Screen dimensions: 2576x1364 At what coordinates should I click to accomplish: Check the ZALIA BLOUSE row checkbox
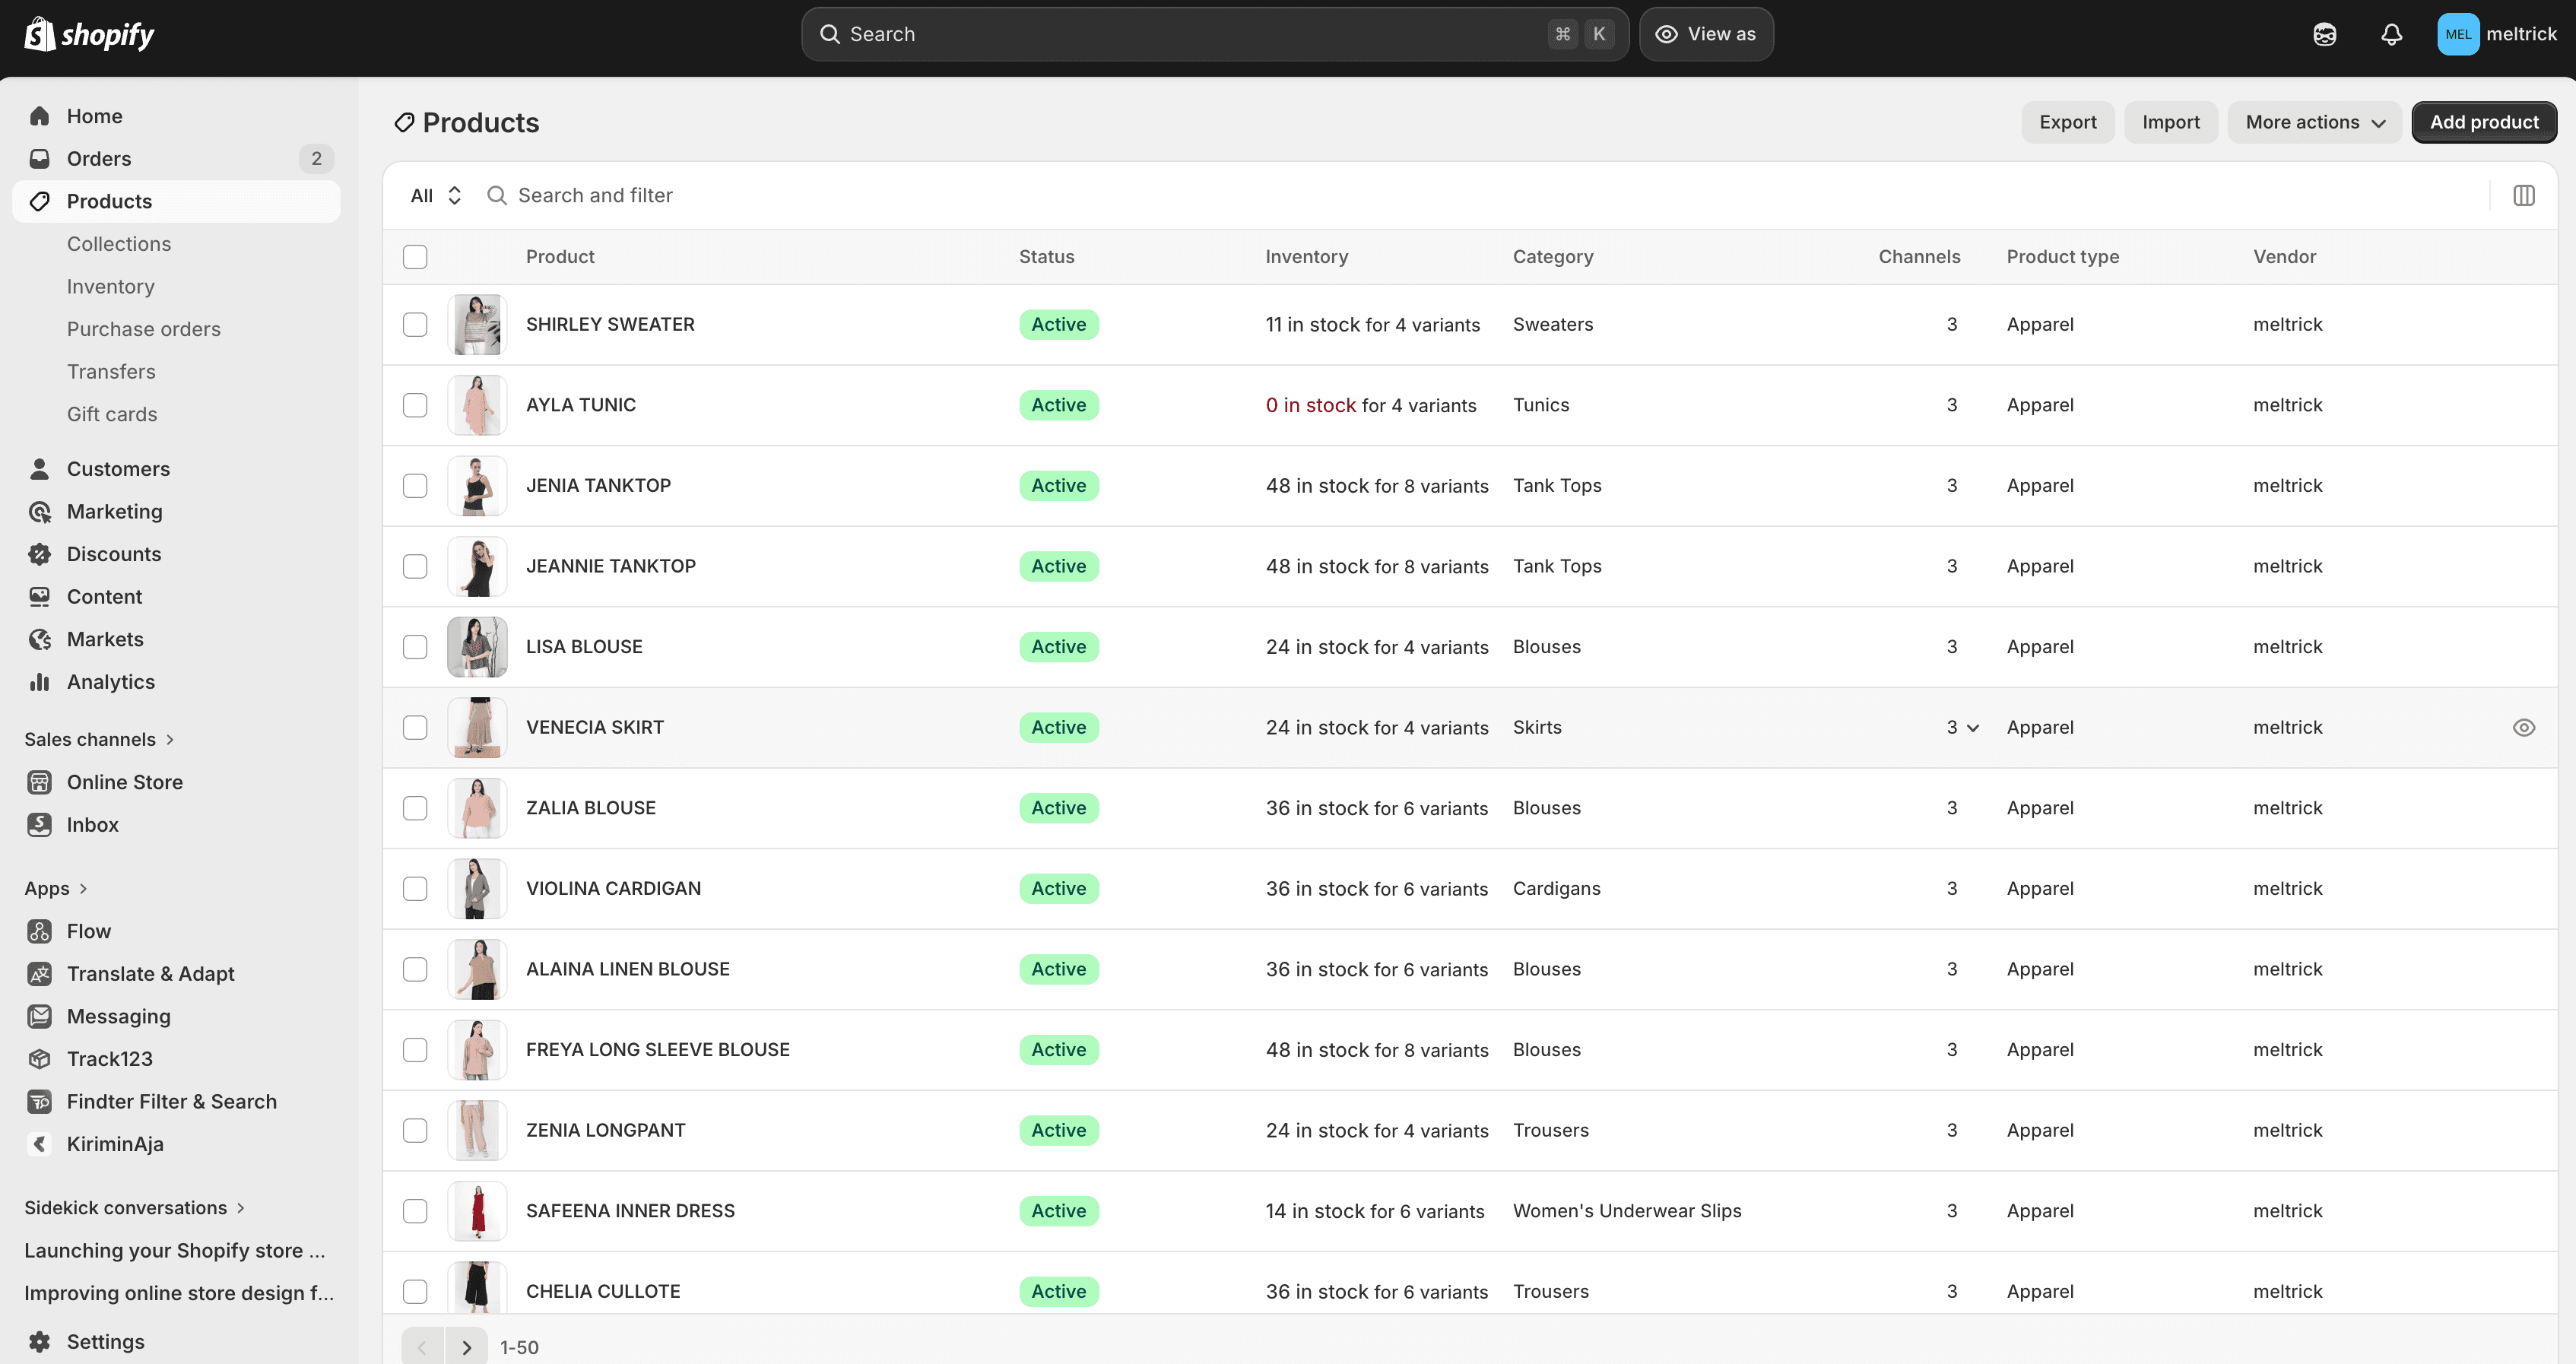point(415,808)
